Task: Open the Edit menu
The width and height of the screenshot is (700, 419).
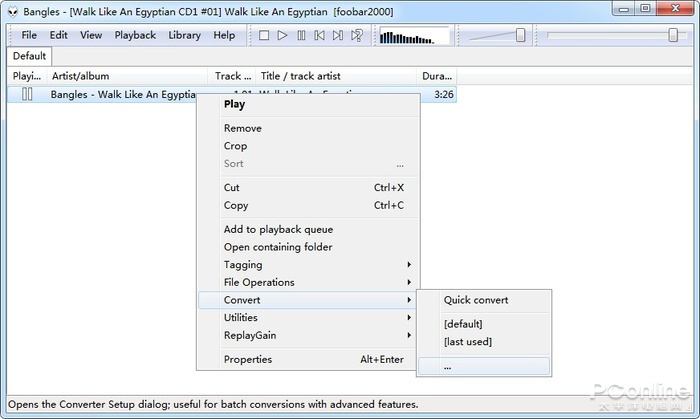Action: pyautogui.click(x=58, y=35)
